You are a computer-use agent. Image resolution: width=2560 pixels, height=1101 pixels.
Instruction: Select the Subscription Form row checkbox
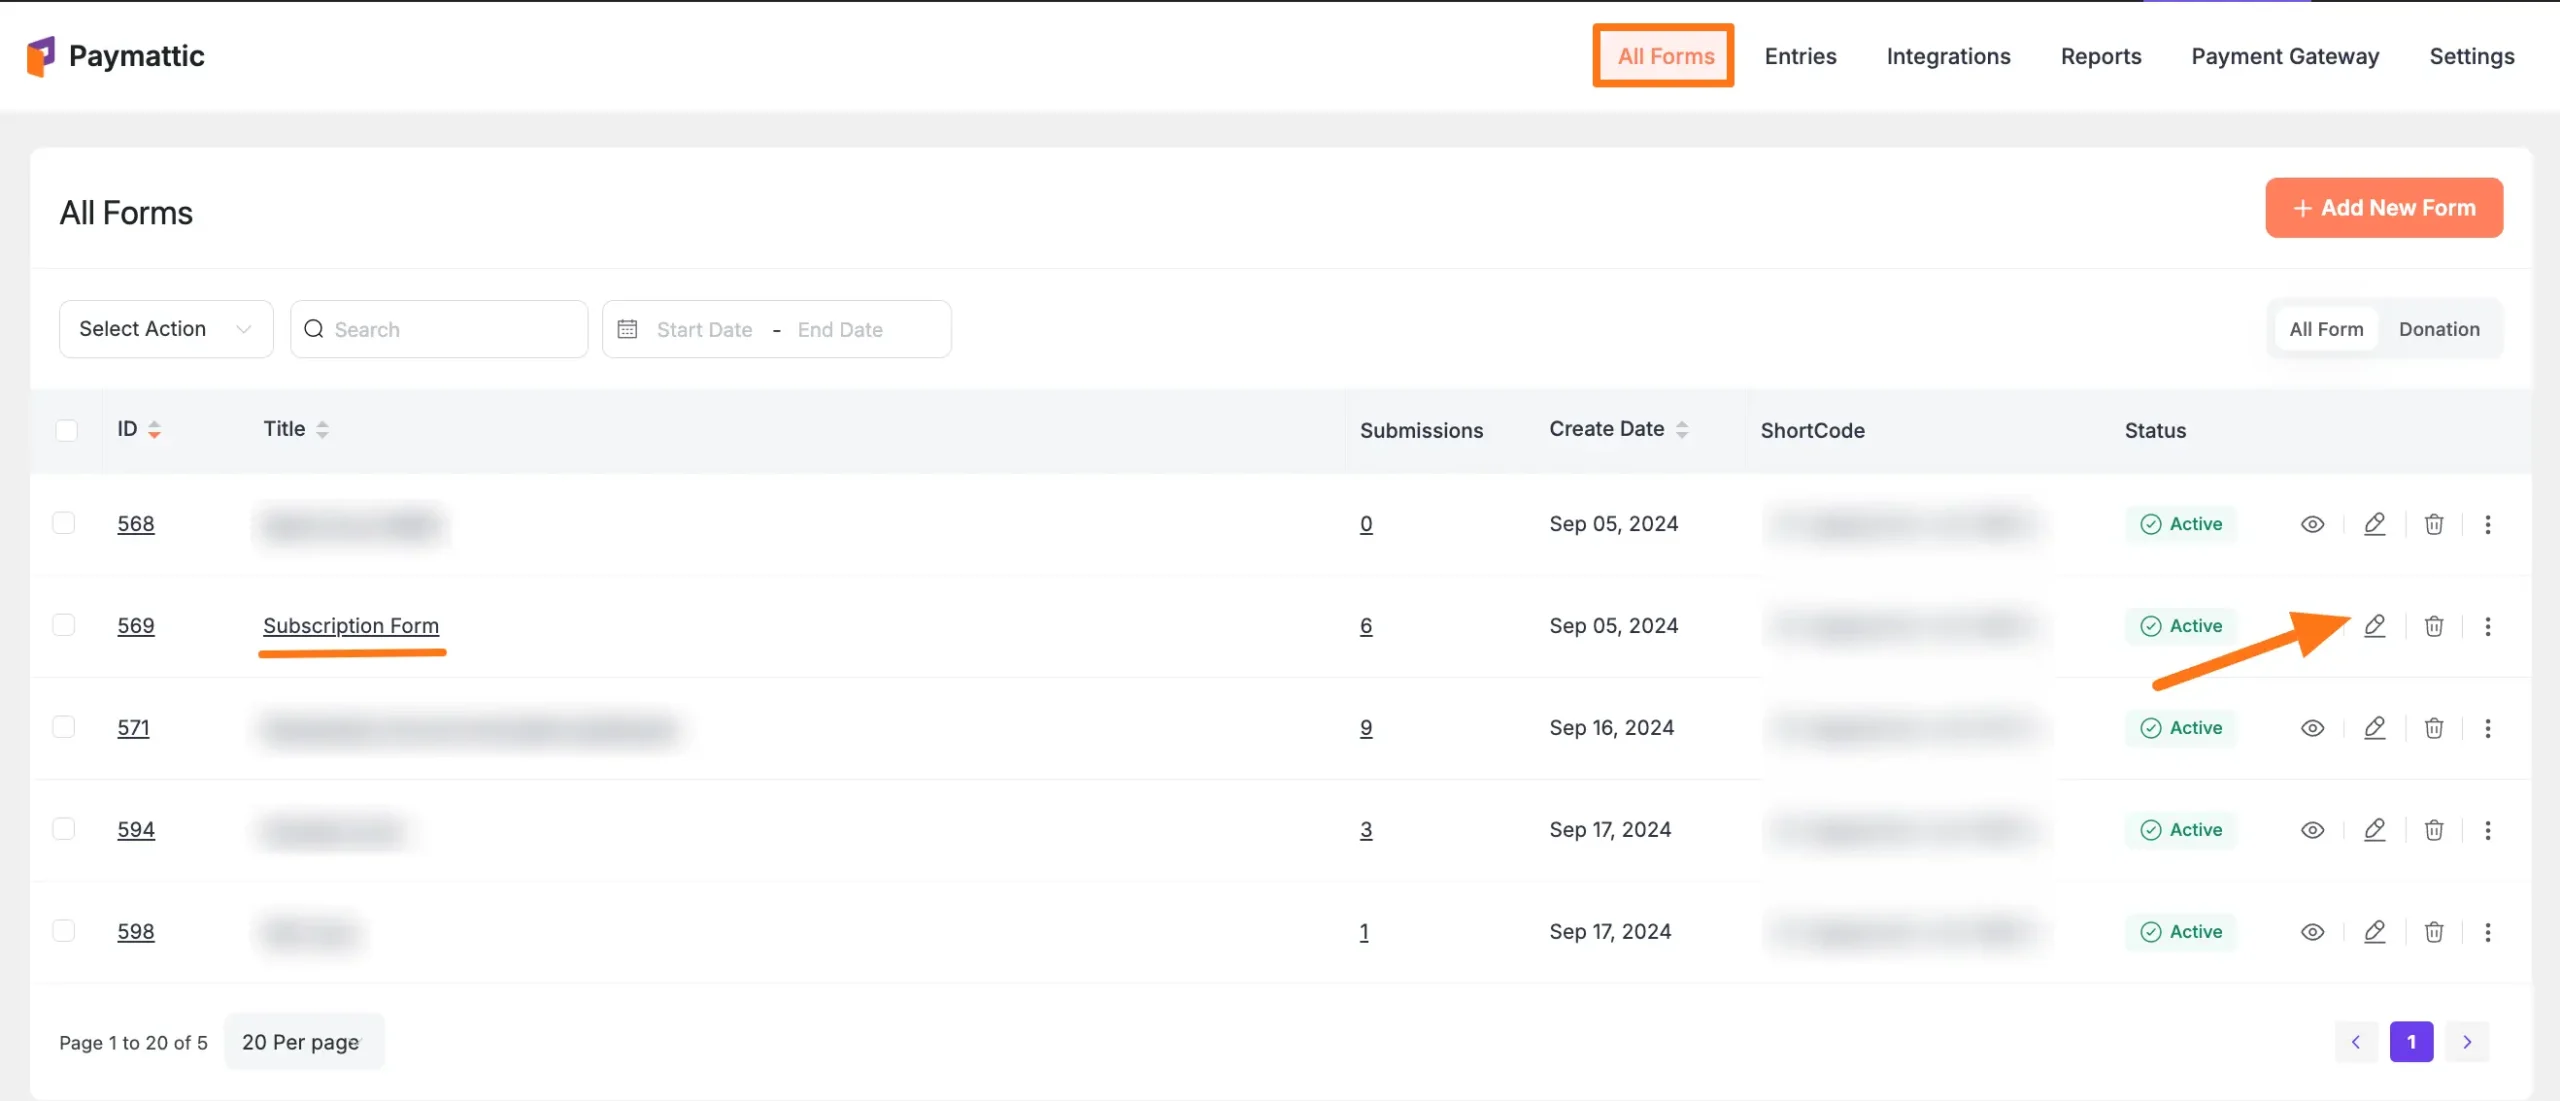pyautogui.click(x=64, y=625)
